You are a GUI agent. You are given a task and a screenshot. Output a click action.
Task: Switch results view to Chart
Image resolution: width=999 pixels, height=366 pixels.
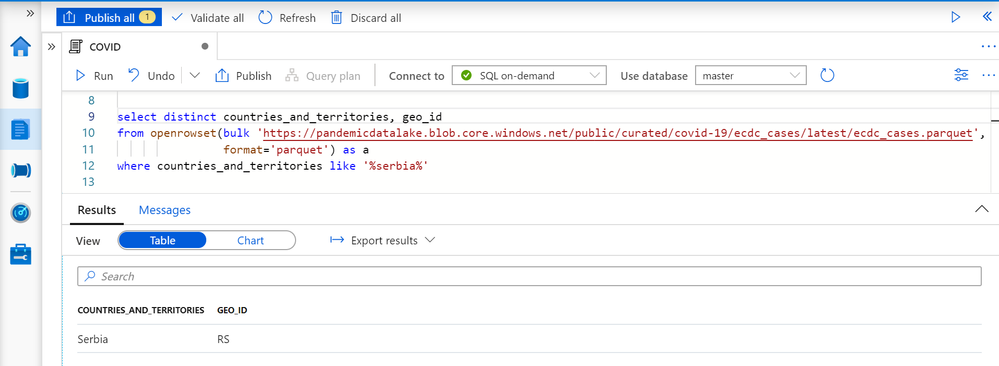tap(250, 240)
